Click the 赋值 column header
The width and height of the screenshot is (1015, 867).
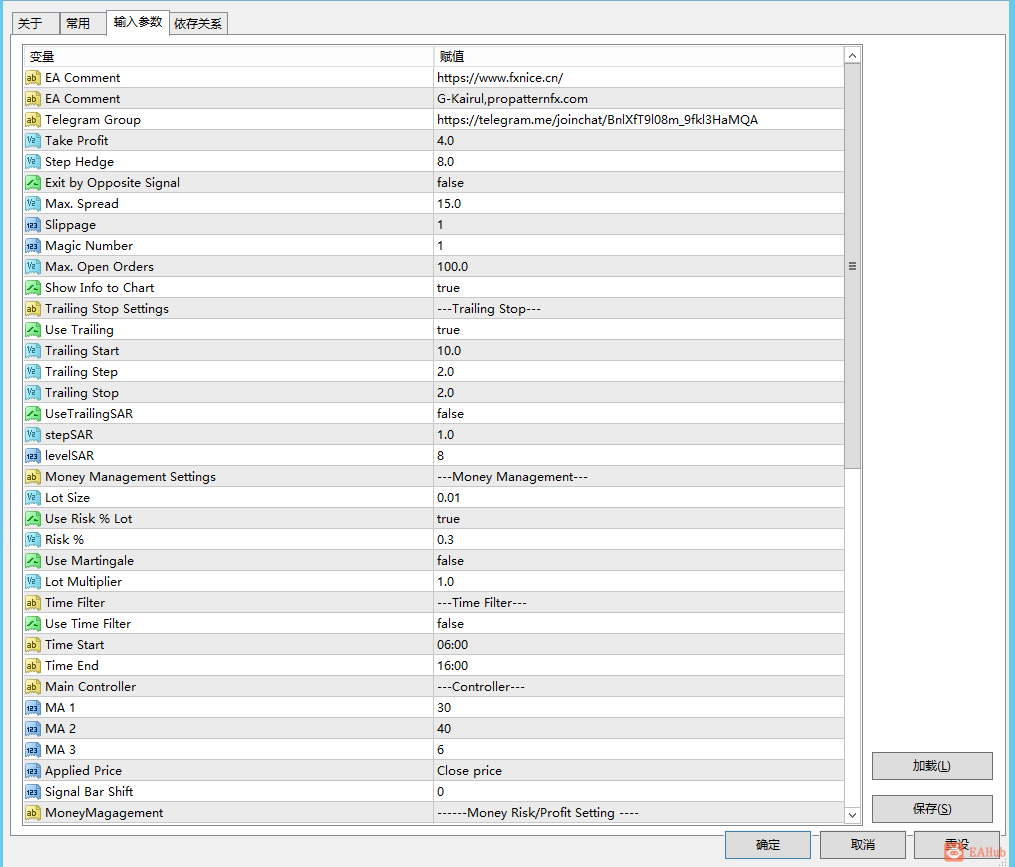tap(639, 56)
